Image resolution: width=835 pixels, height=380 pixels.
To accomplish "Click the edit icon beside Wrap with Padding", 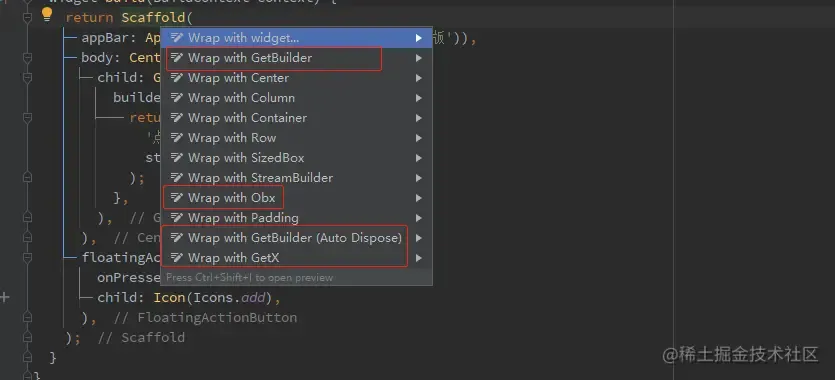I will click(x=177, y=218).
